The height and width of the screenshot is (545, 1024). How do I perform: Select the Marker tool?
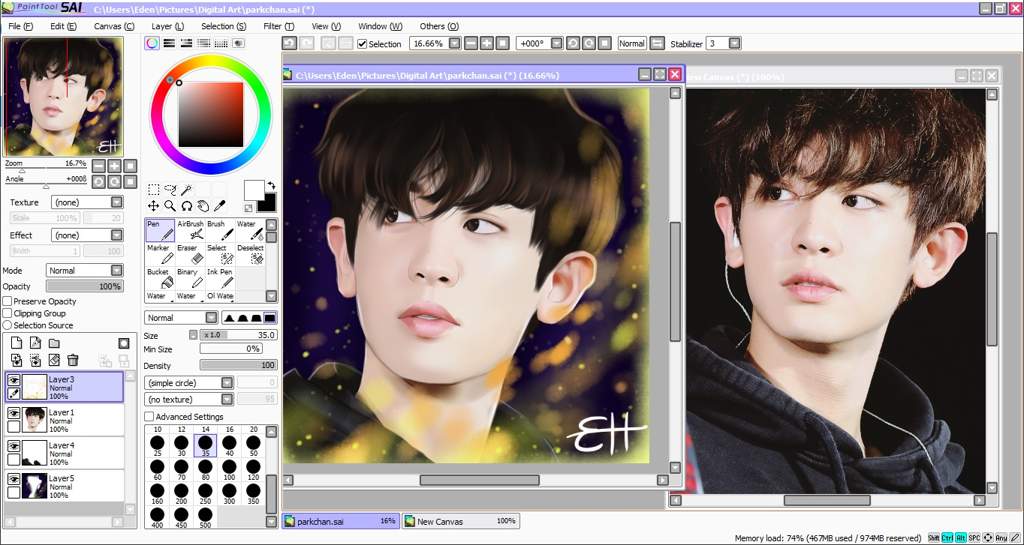(159, 254)
